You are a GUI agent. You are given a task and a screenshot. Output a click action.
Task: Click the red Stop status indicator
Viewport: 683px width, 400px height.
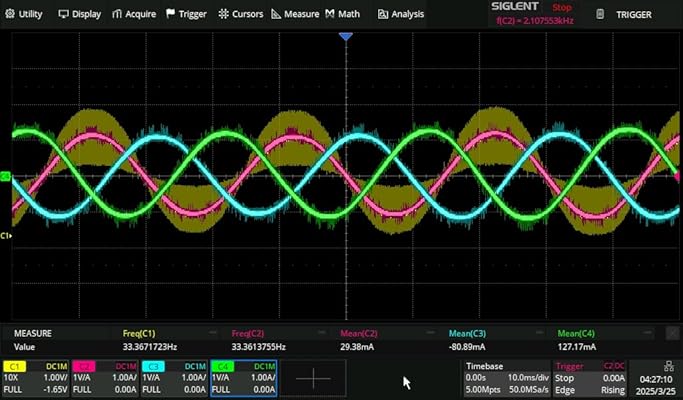(562, 7)
